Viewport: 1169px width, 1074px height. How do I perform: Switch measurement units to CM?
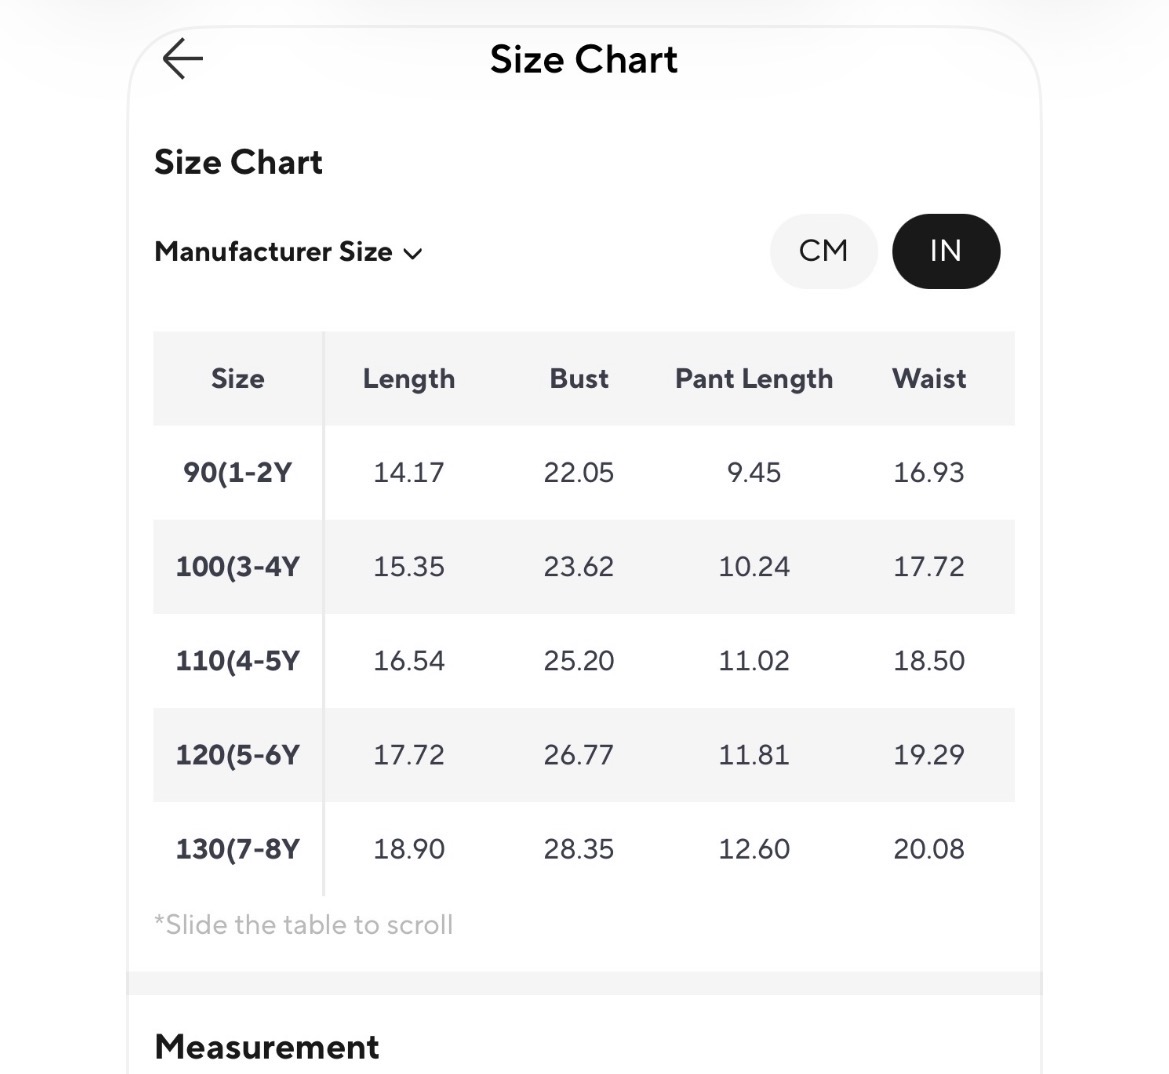tap(823, 251)
